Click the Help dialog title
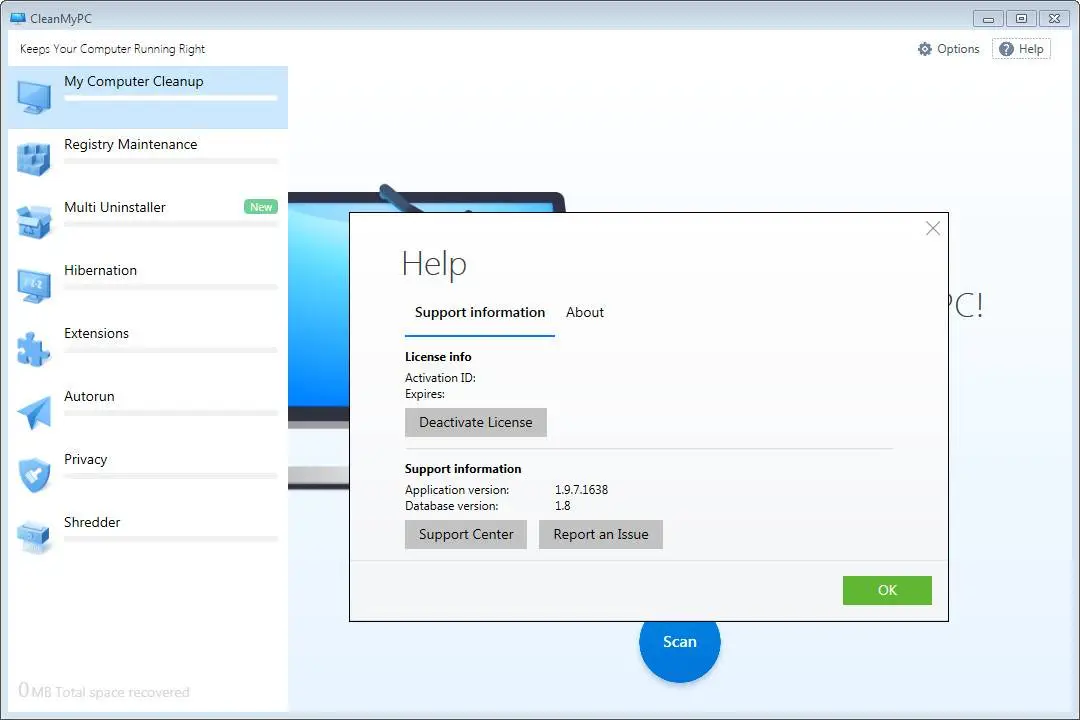Screen dimensions: 1080x720 tap(434, 265)
